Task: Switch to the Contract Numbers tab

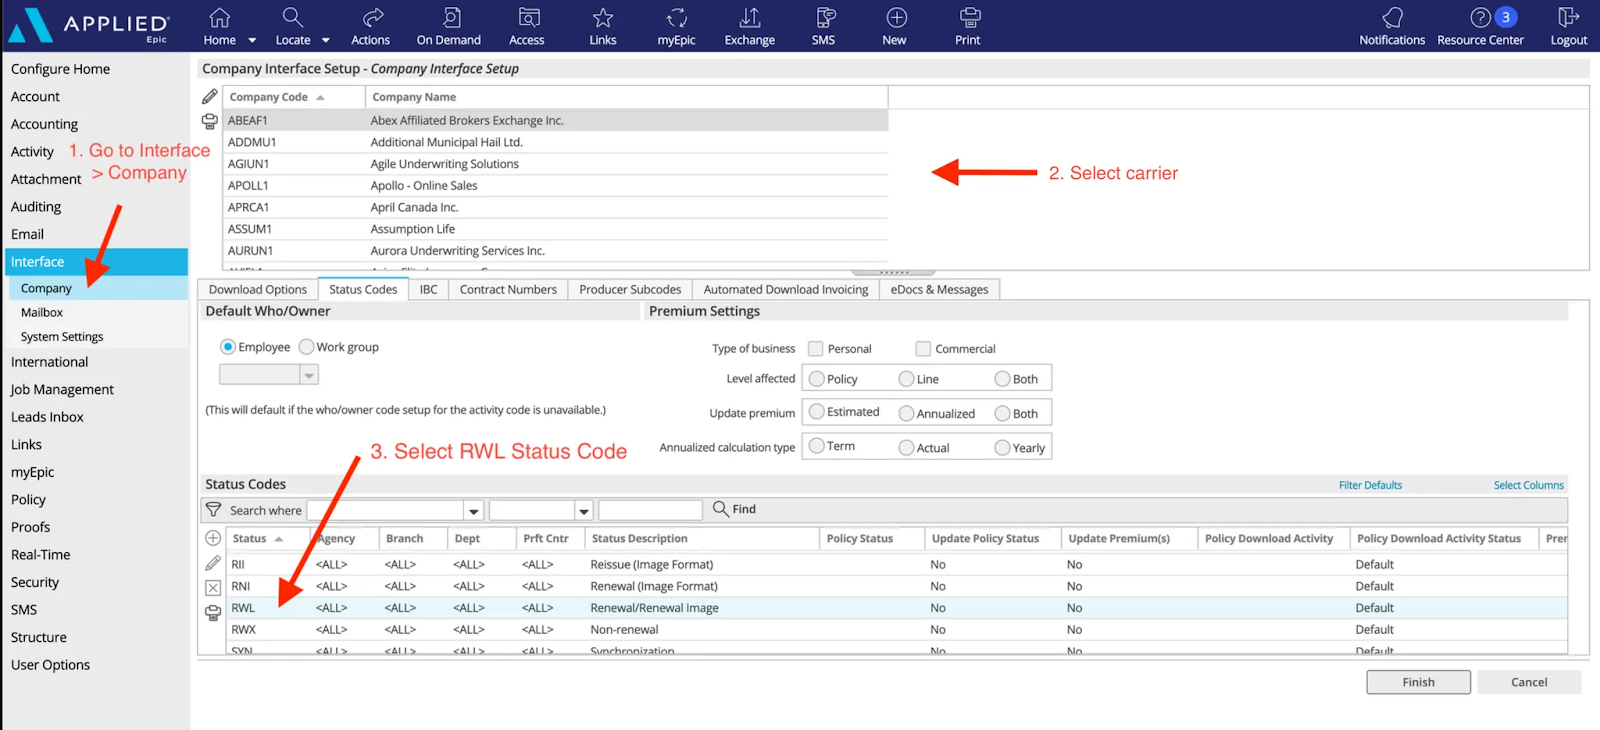Action: point(508,289)
